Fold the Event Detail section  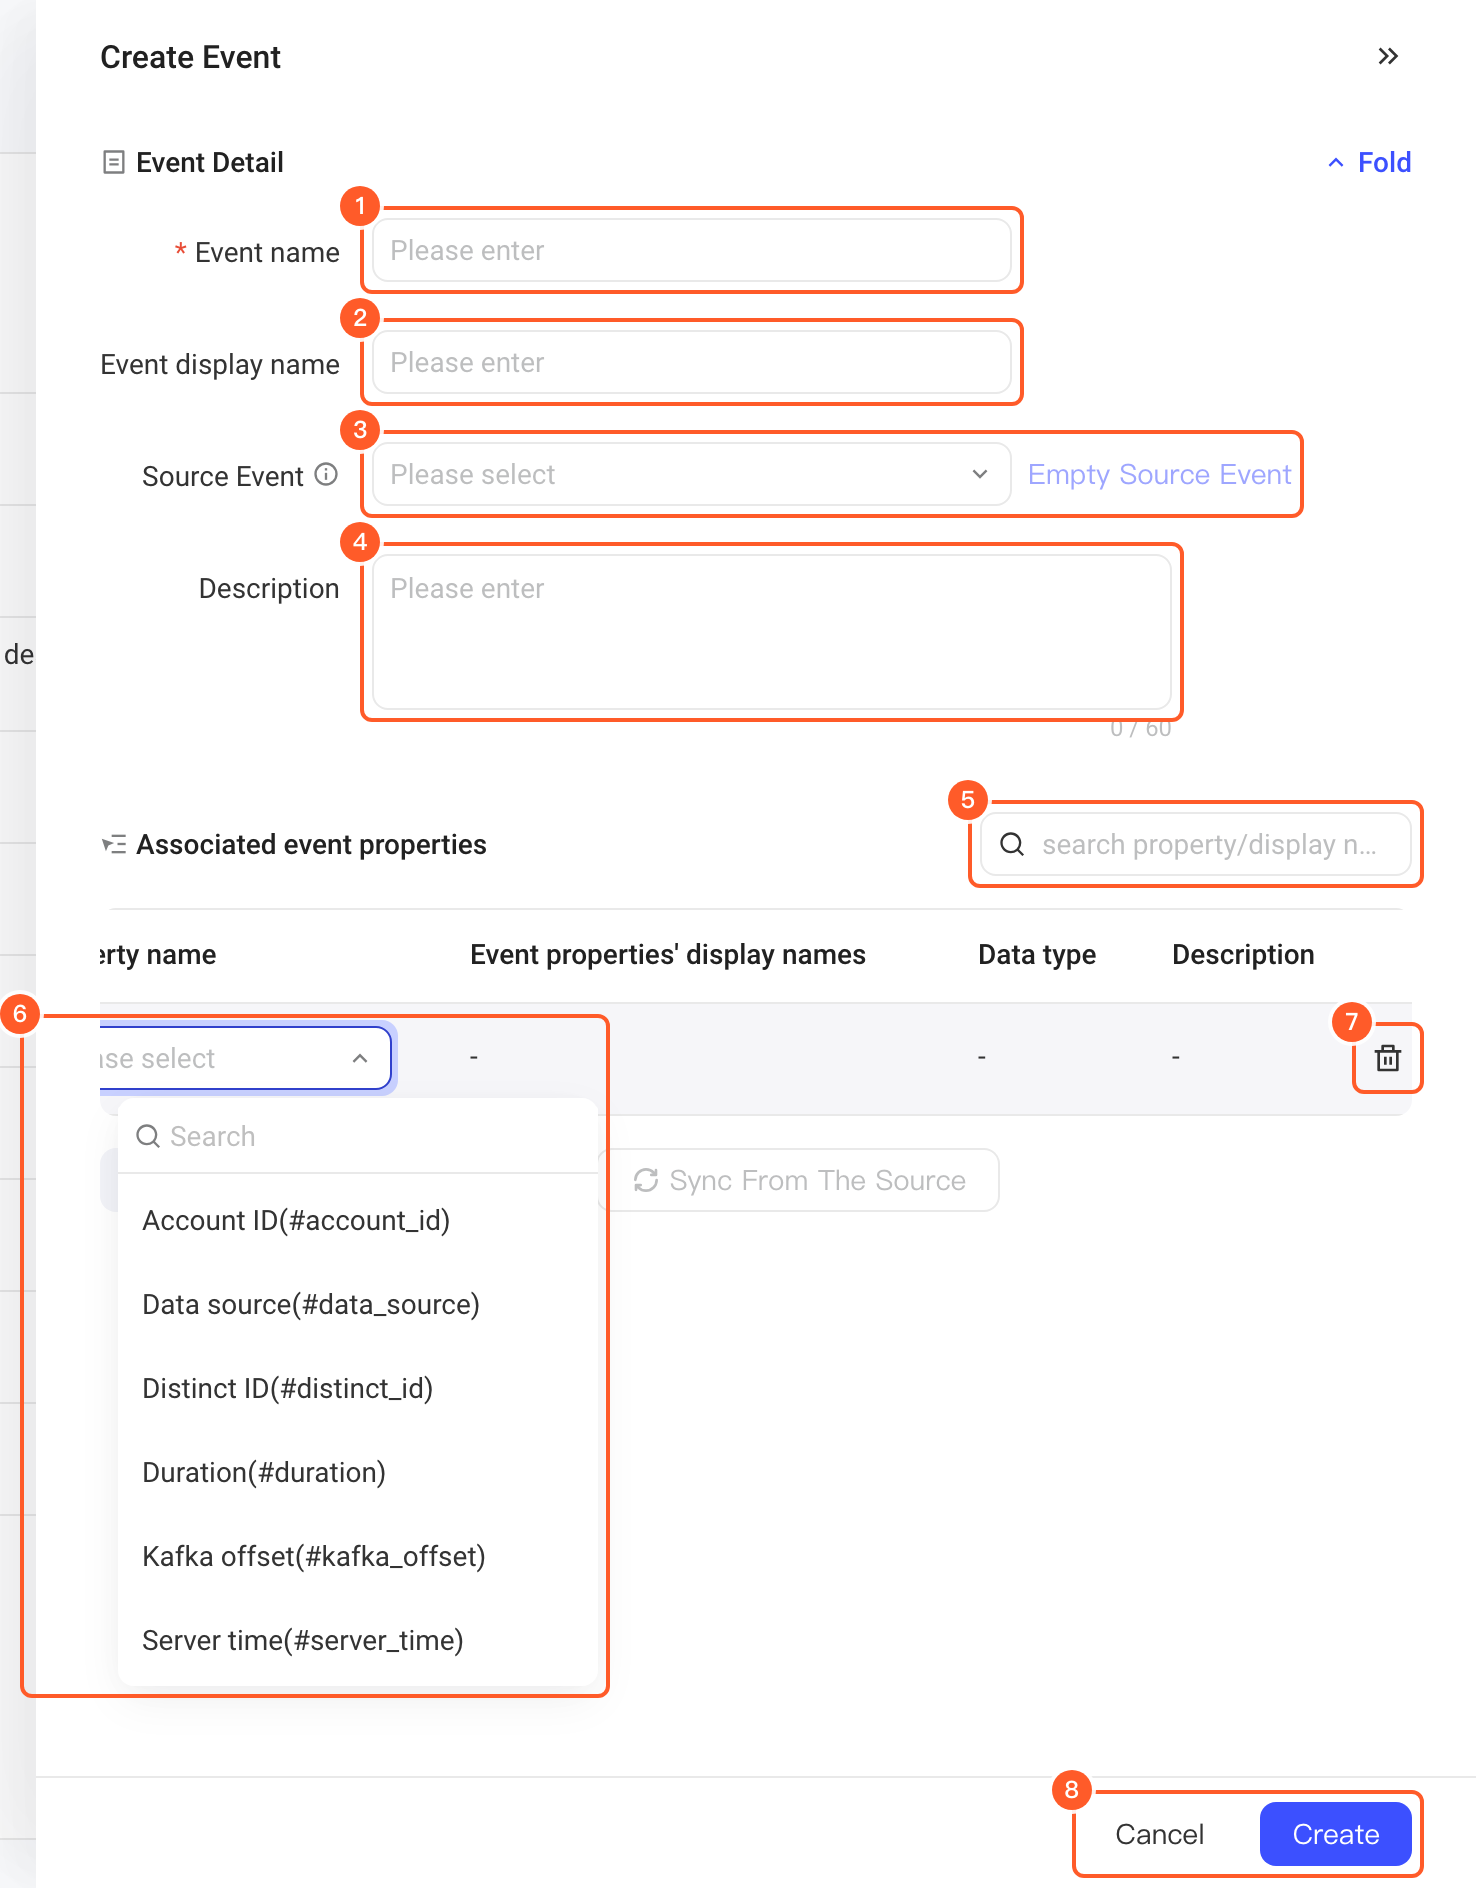point(1369,162)
